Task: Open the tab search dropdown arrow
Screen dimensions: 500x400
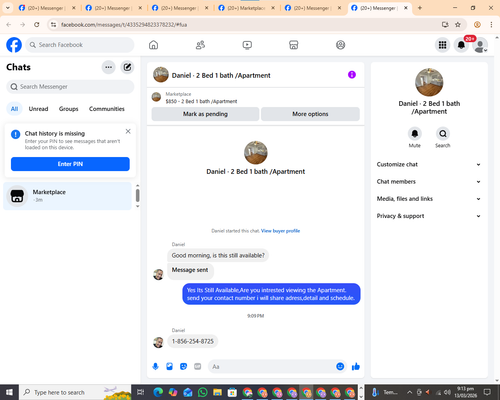Action: click(8, 8)
